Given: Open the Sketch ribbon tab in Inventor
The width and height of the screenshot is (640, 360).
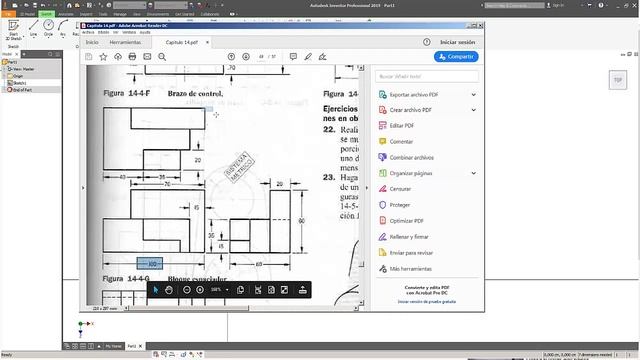Looking at the screenshot, I should [46, 14].
